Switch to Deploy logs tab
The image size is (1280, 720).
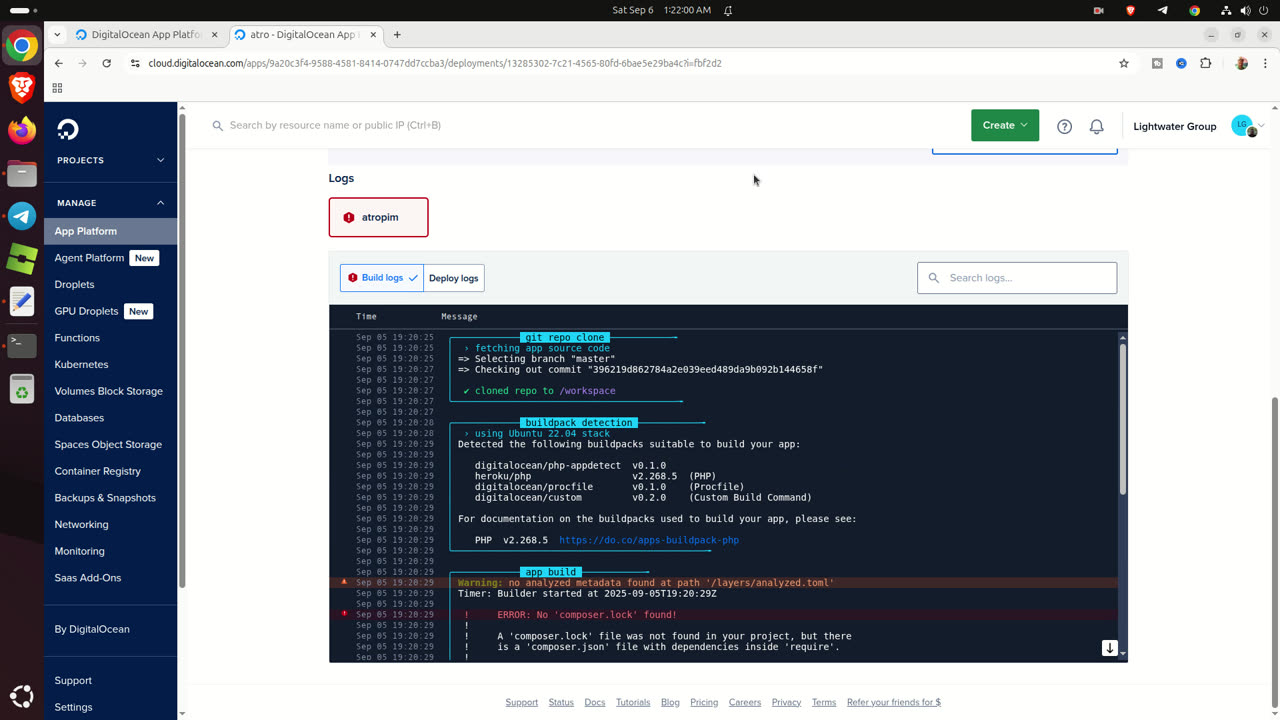pyautogui.click(x=454, y=278)
